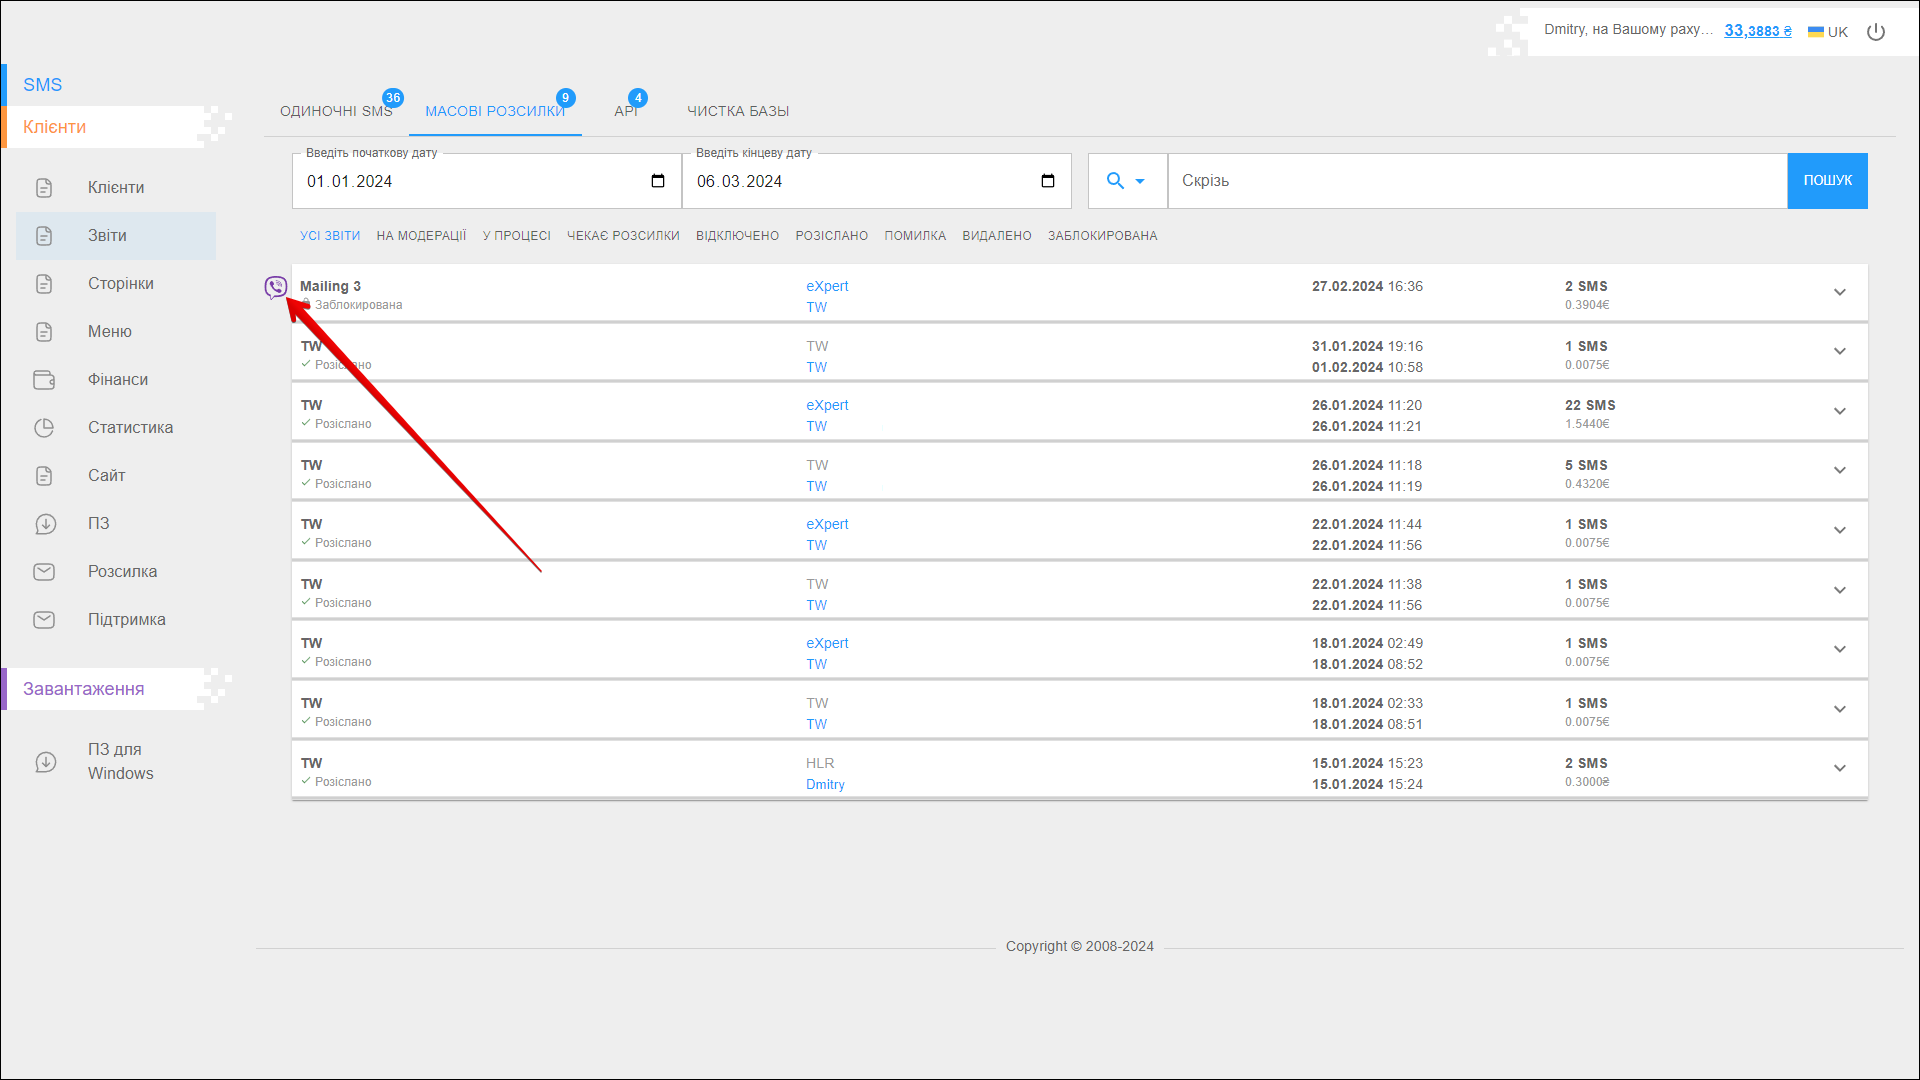The image size is (1920, 1080).
Task: Open the search type magnifier dropdown
Action: point(1126,181)
